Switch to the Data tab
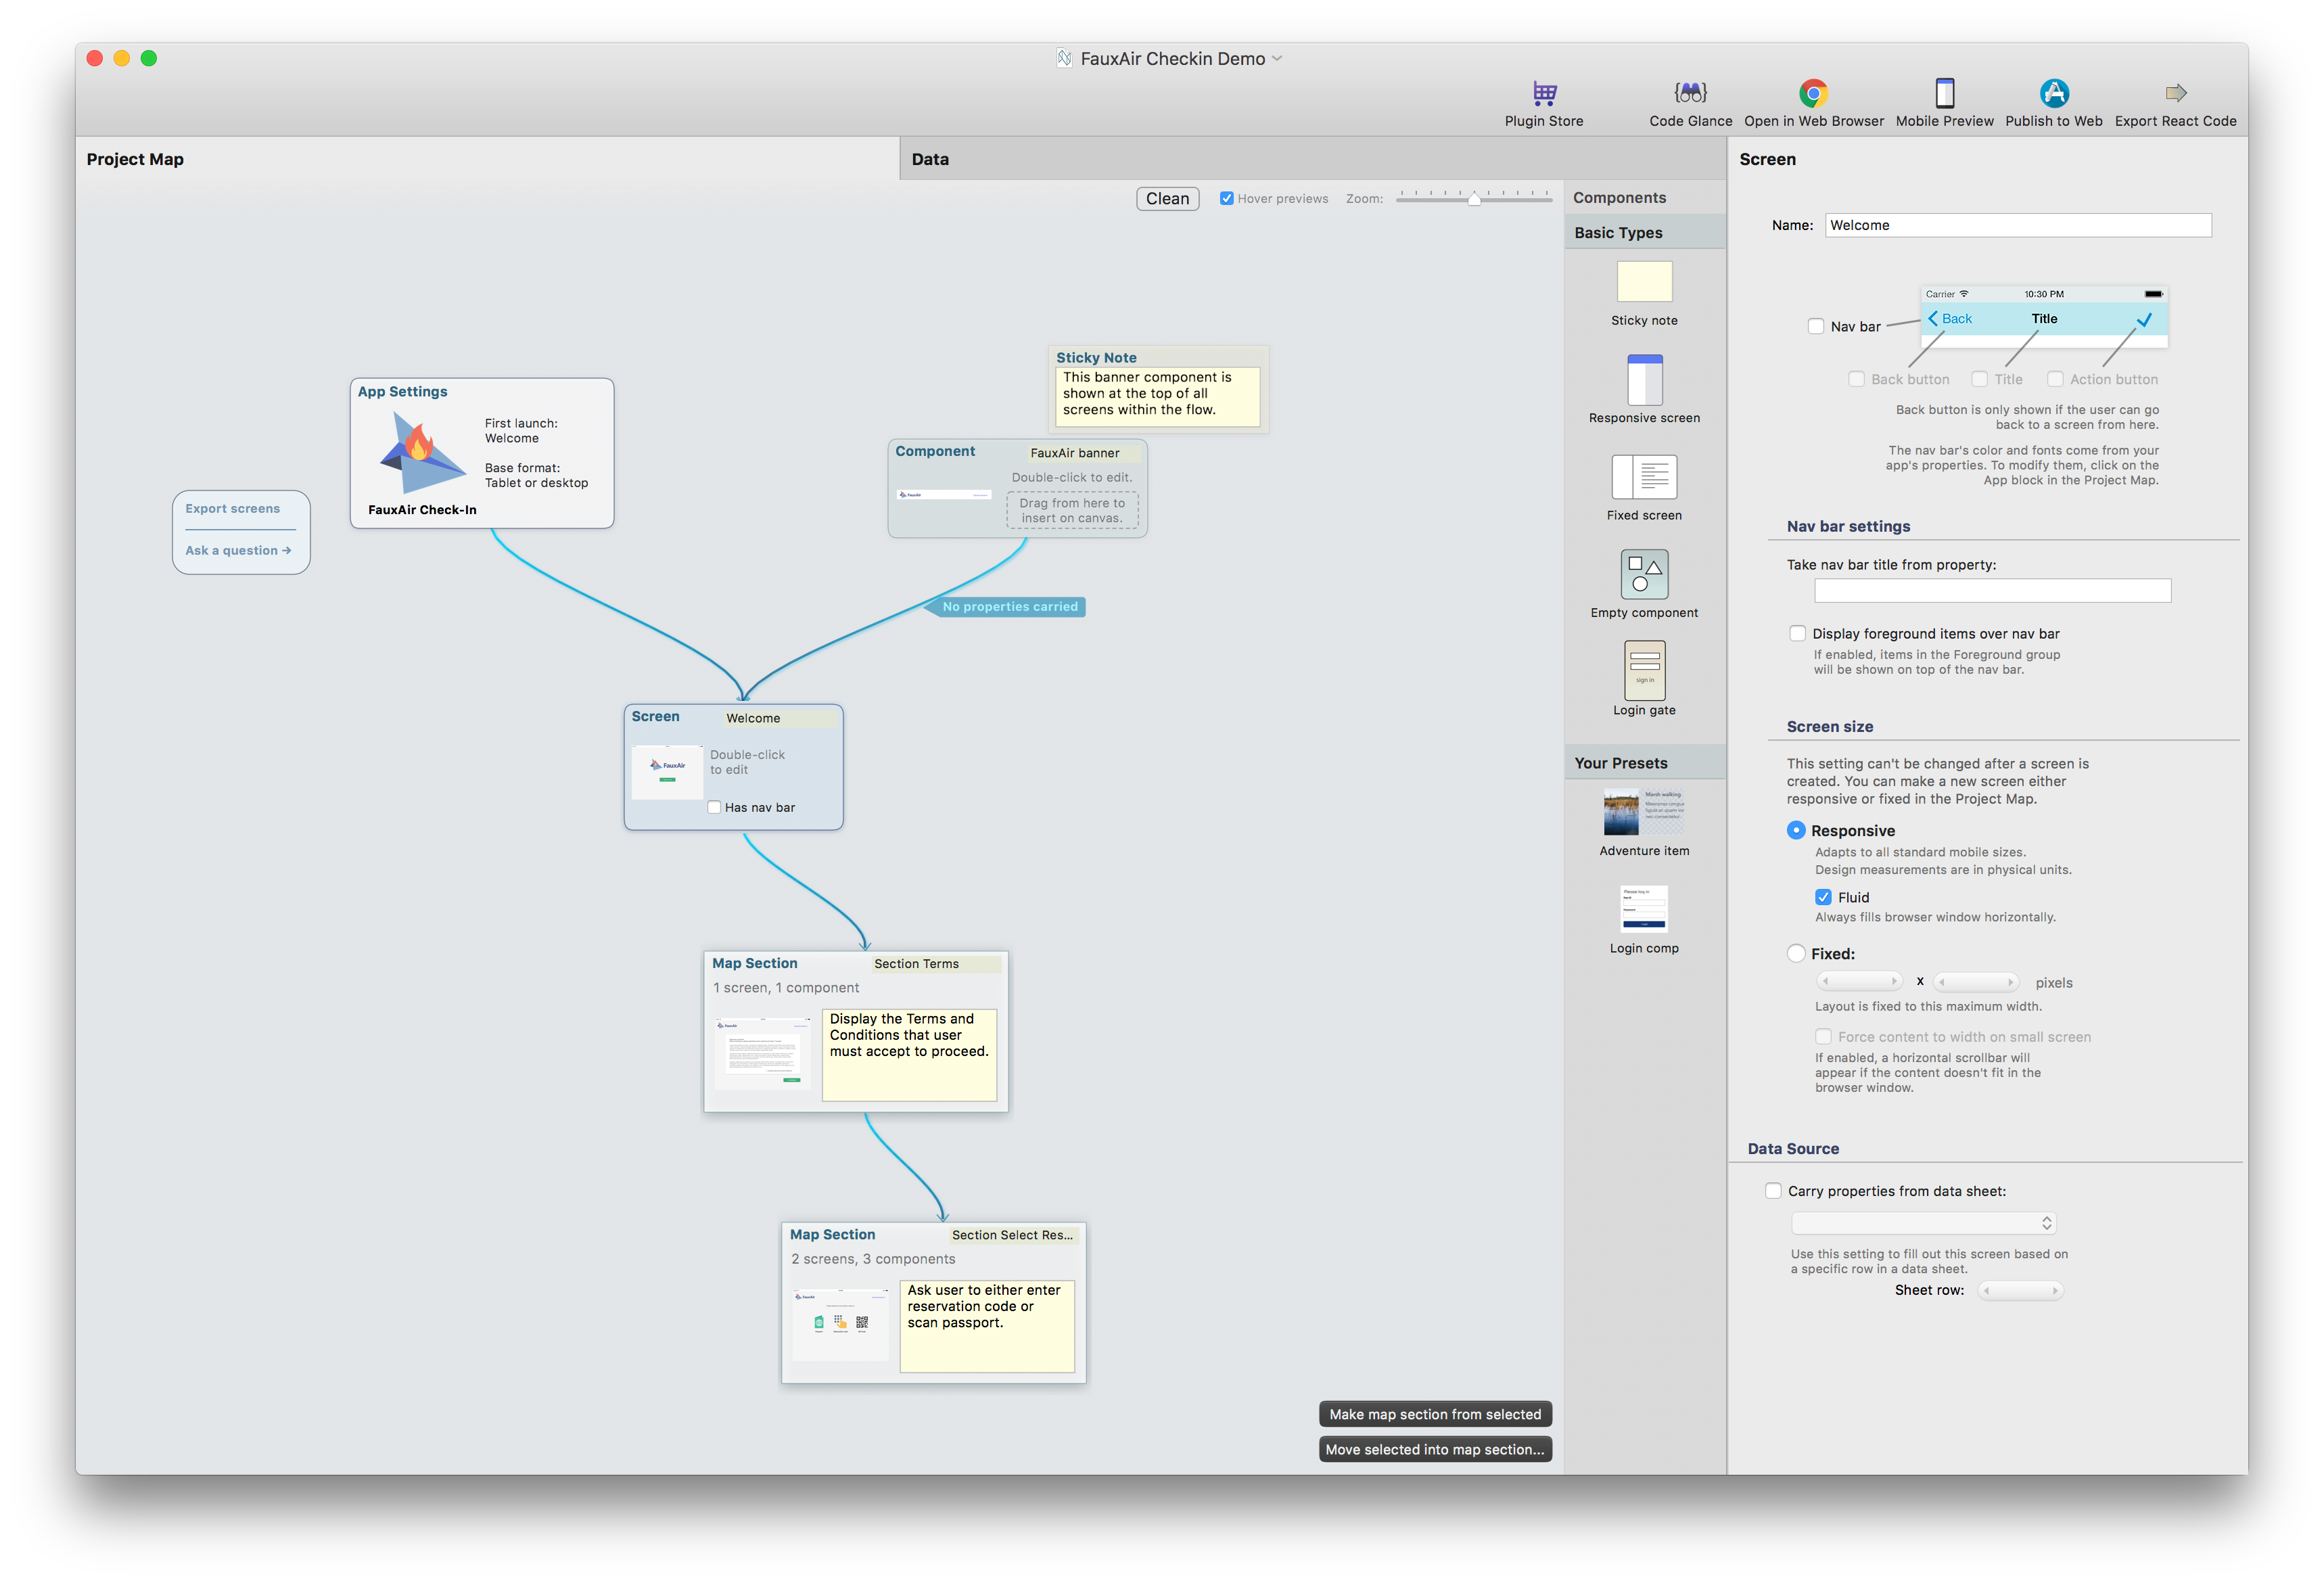This screenshot has height=1583, width=2324. pyautogui.click(x=930, y=158)
